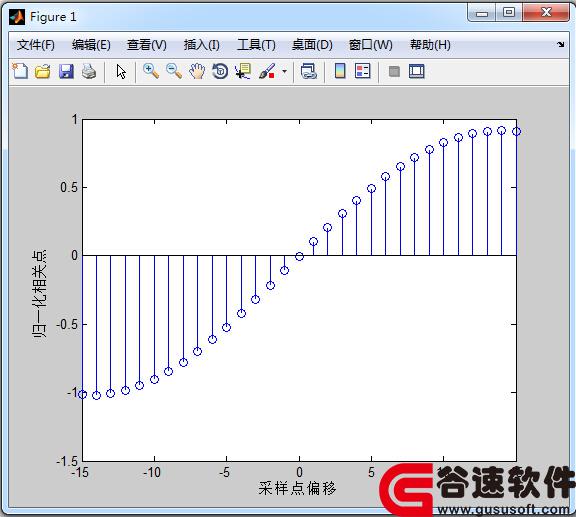Viewport: 576px width, 517px height.
Task: Save figure with floppy disk icon
Action: coord(66,71)
